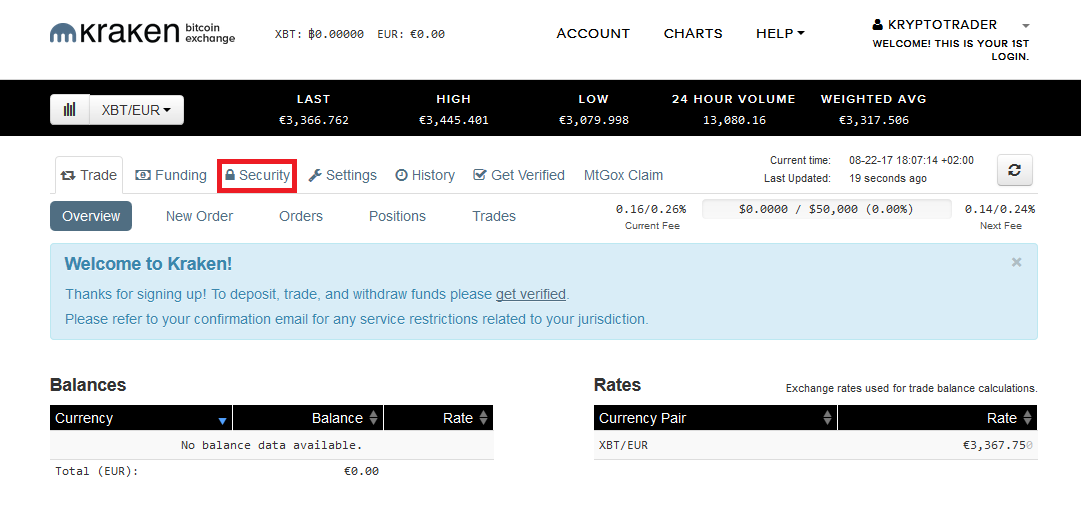The height and width of the screenshot is (506, 1081).
Task: Click the 0.14/0.24% next fee
Action: (1000, 209)
